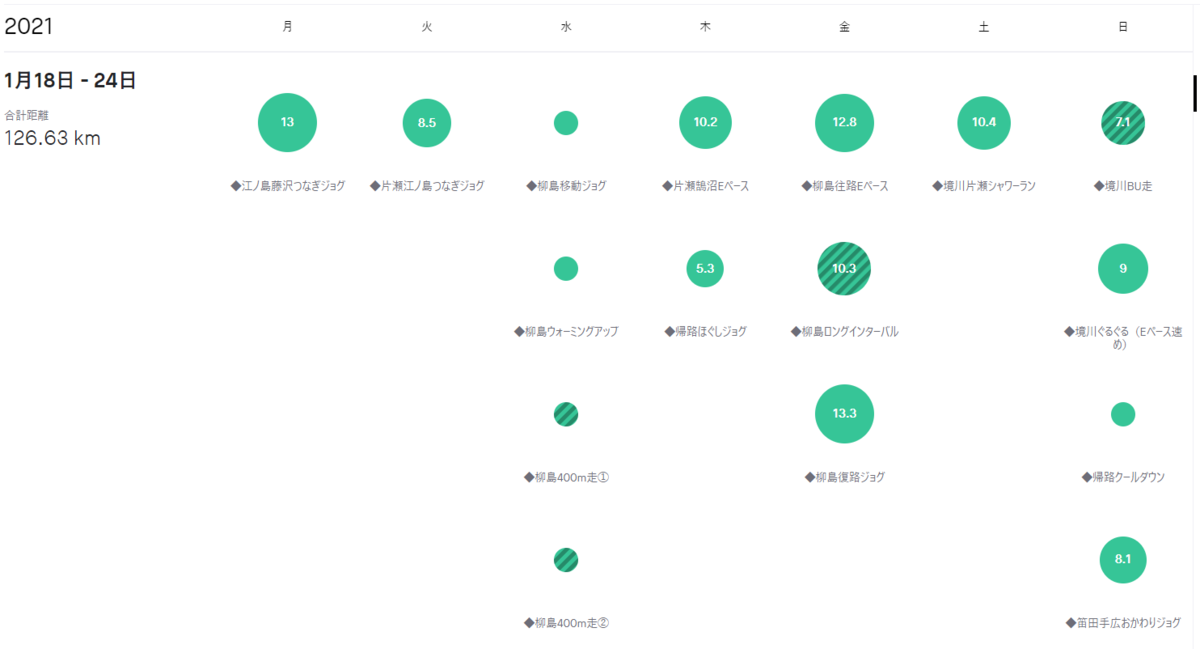Open the 柳島ロングインターバル activity link
1200x649 pixels.
(844, 331)
